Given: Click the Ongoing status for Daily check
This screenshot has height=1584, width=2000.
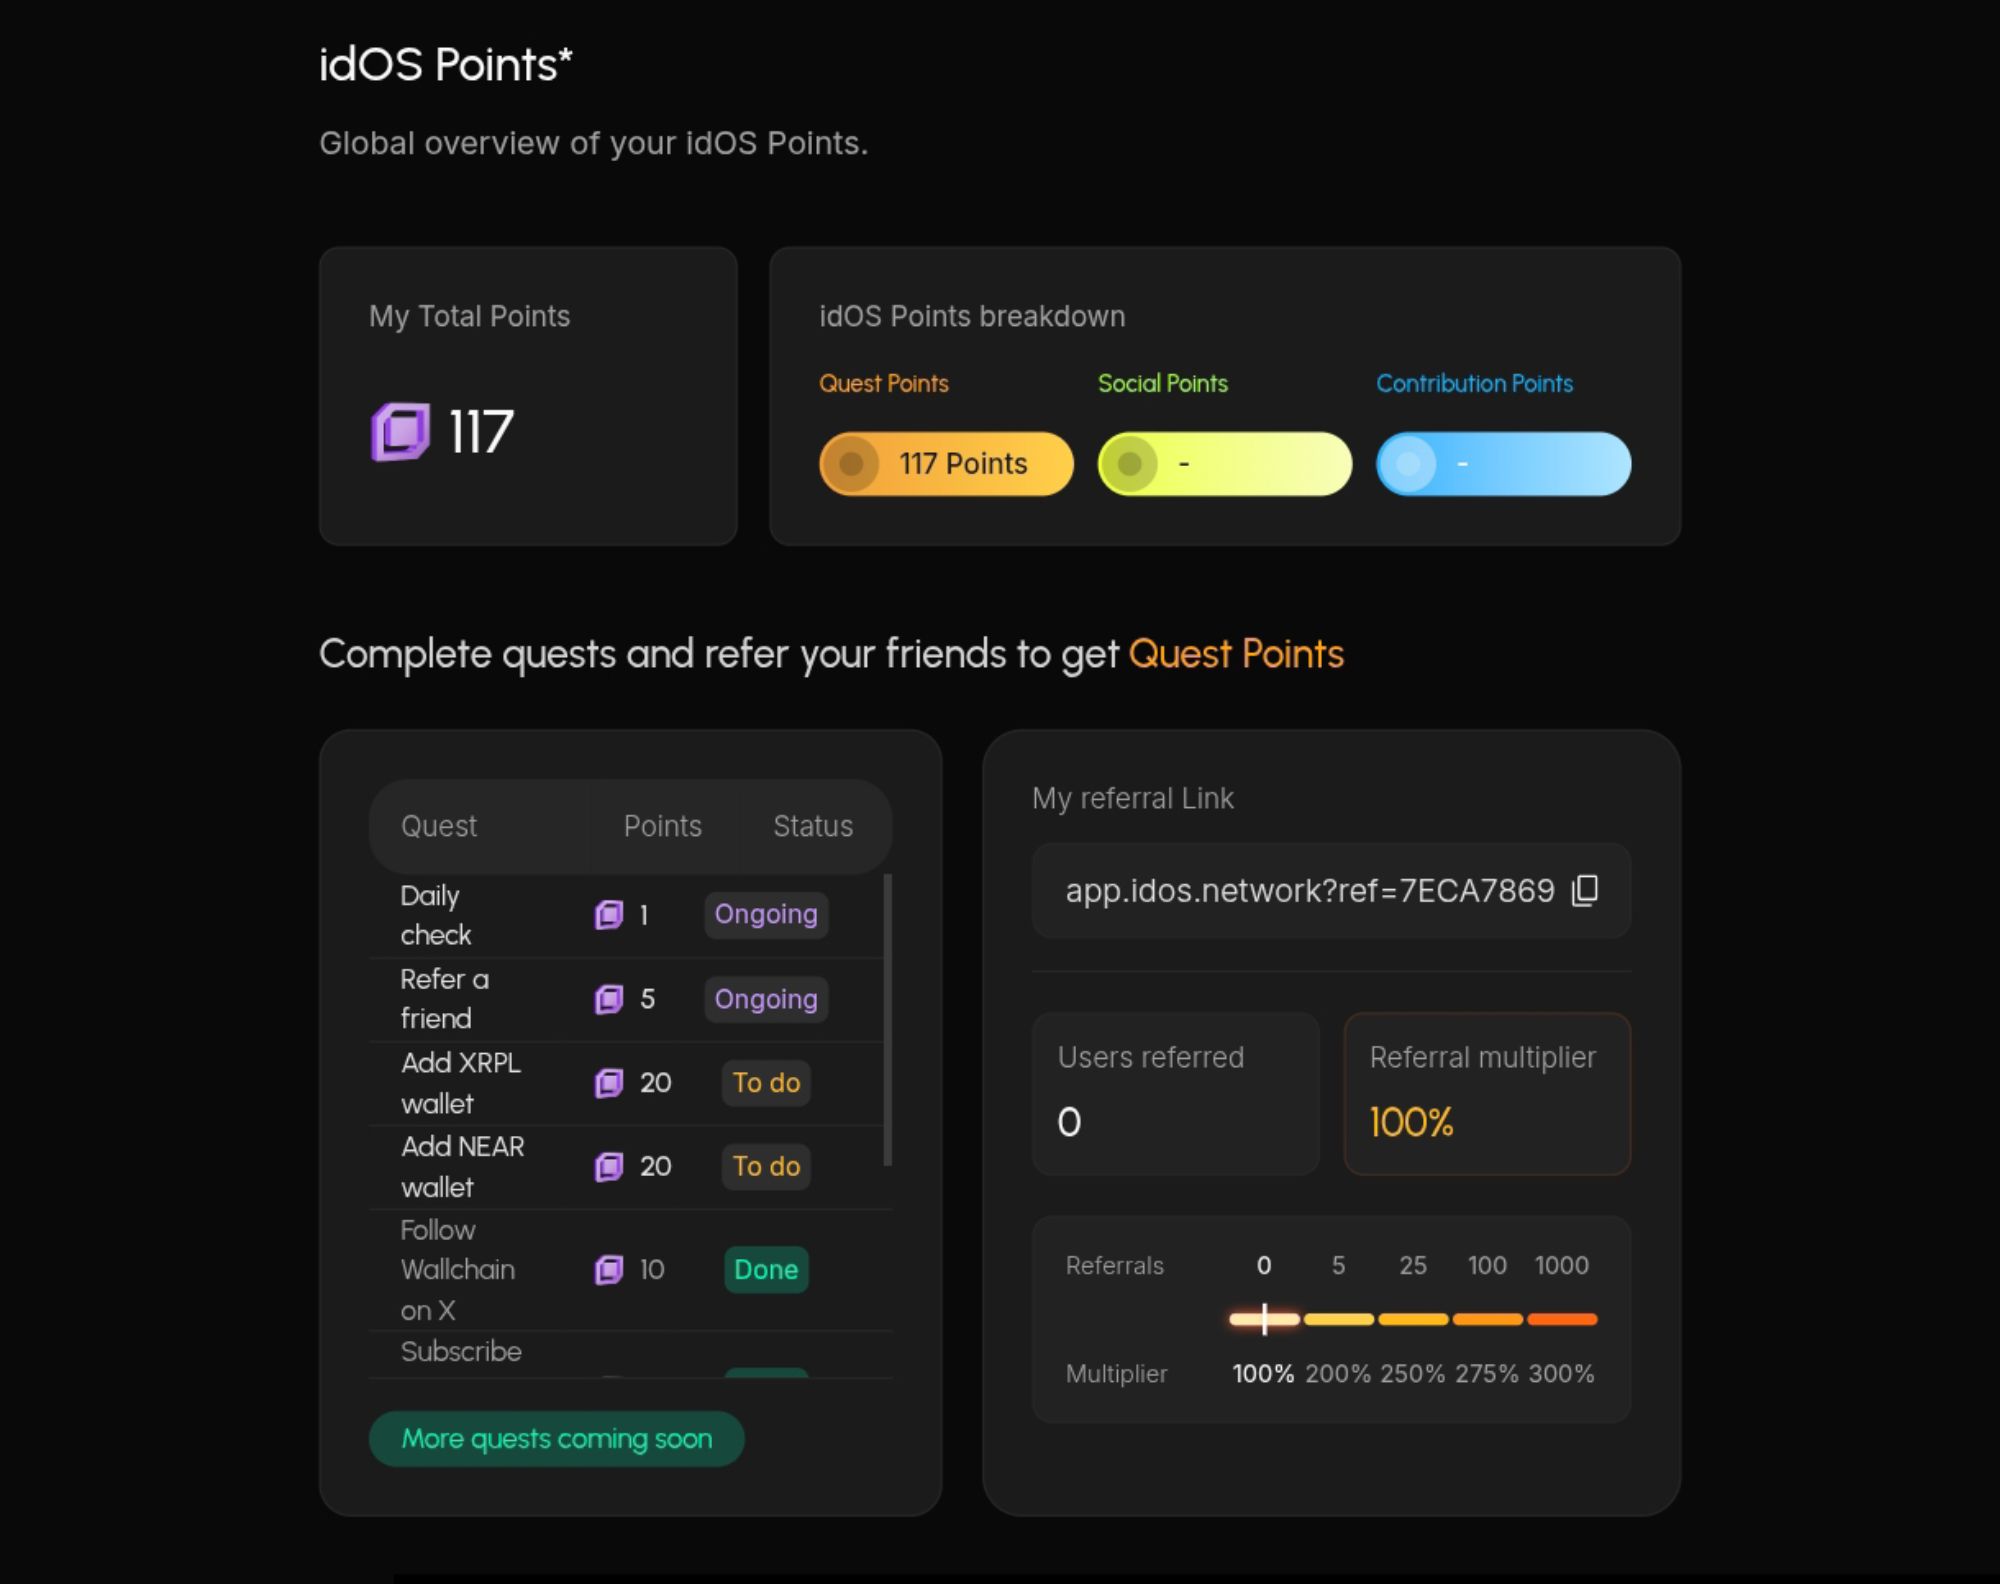Looking at the screenshot, I should [766, 915].
